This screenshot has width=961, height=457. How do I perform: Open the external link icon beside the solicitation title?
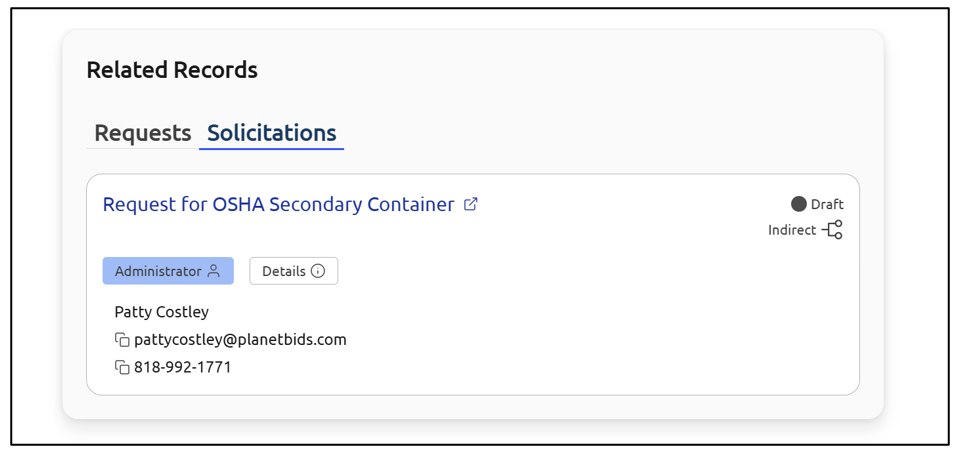(471, 205)
